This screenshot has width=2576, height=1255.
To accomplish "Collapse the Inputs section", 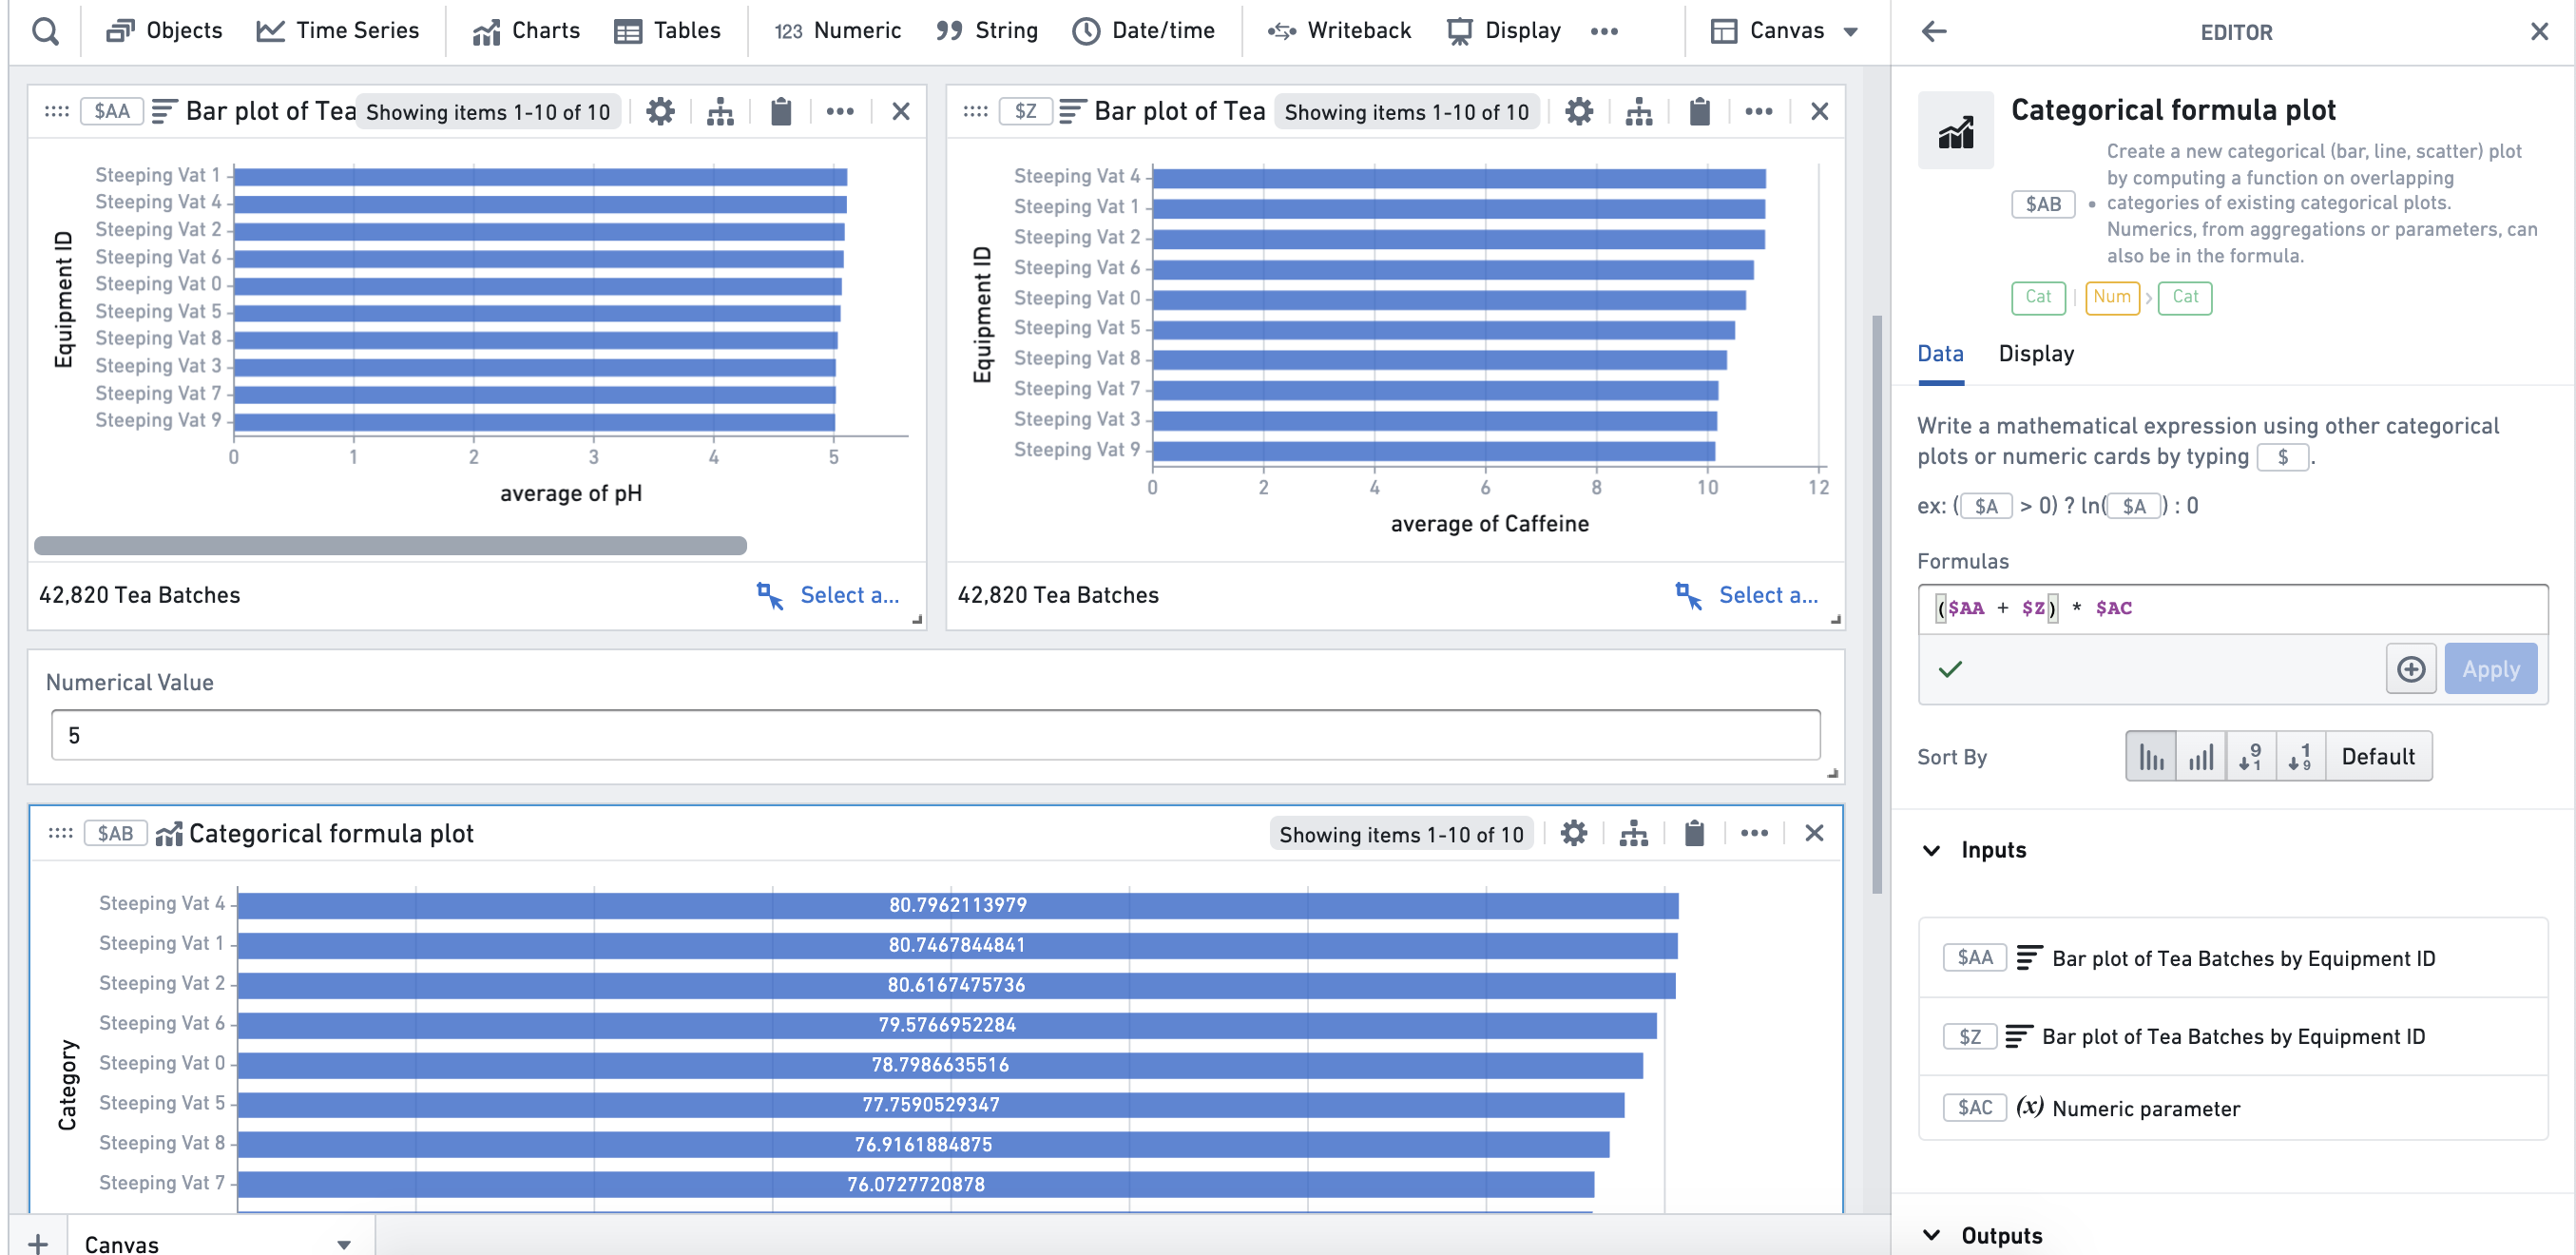I will pos(1932,850).
